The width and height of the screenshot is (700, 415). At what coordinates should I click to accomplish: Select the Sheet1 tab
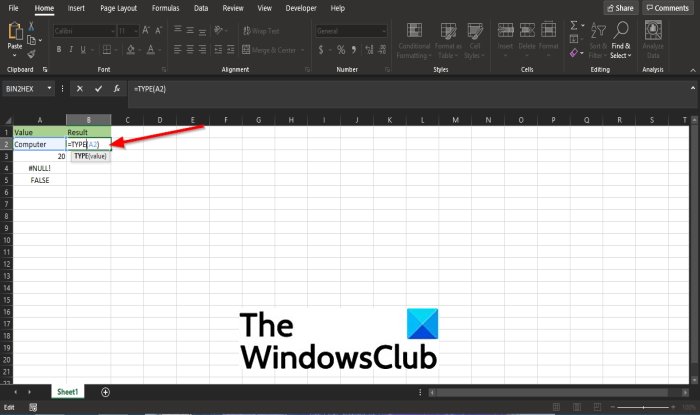click(67, 392)
